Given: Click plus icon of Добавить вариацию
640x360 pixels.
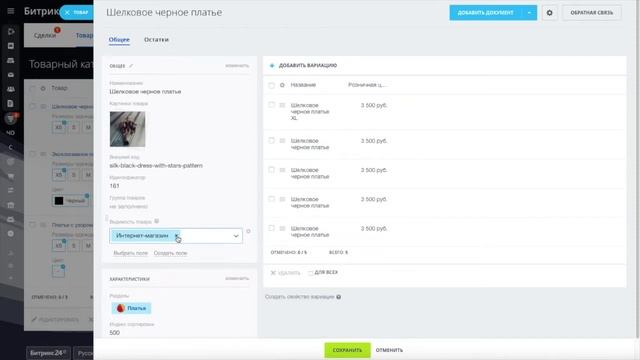Looking at the screenshot, I should click(272, 65).
